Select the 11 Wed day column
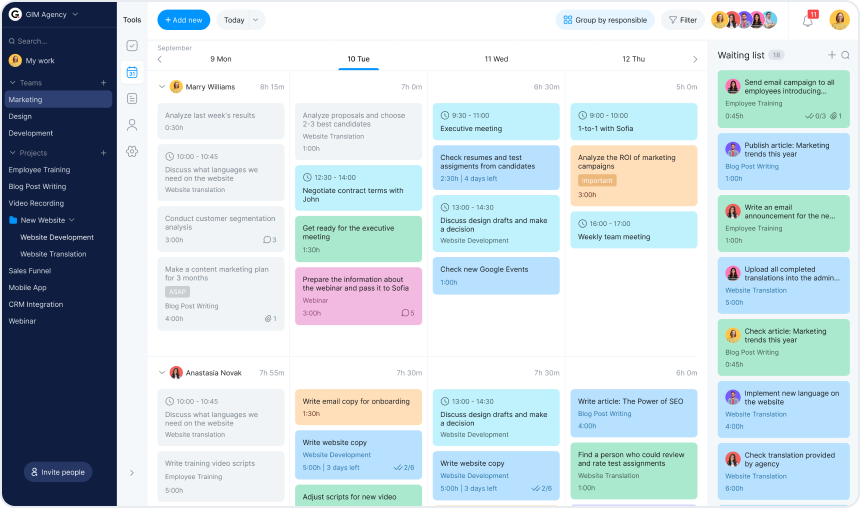The width and height of the screenshot is (860, 508). 496,59
